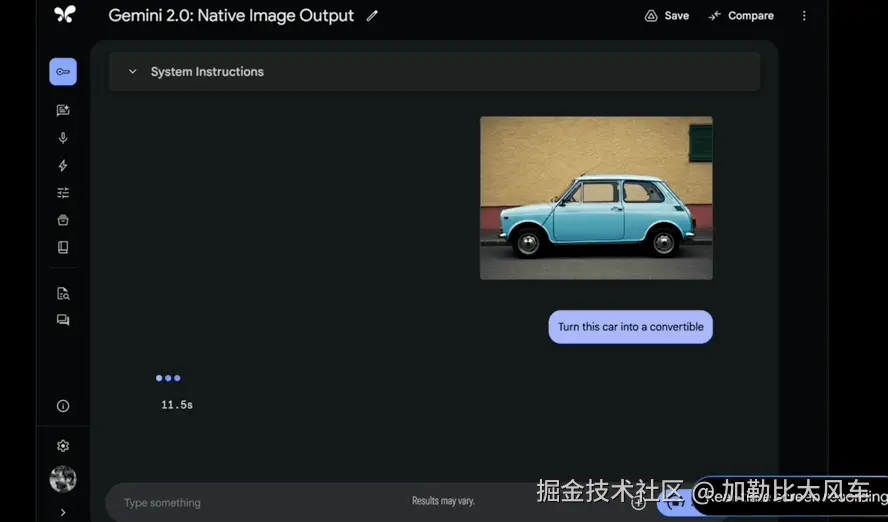Expand the System Instructions panel chevron
Screen dimensions: 888x522
133,72
